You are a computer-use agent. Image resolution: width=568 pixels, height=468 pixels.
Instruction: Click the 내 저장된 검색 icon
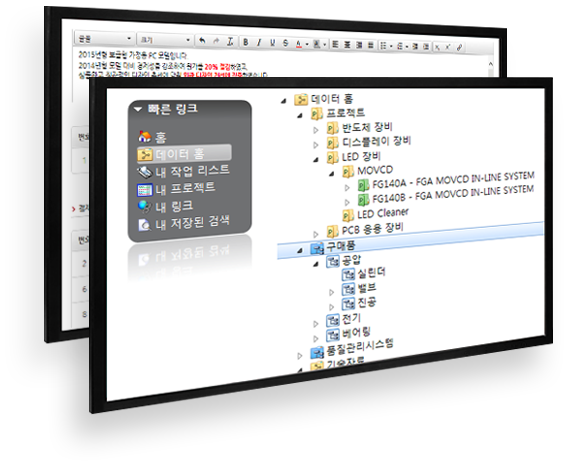tap(145, 225)
